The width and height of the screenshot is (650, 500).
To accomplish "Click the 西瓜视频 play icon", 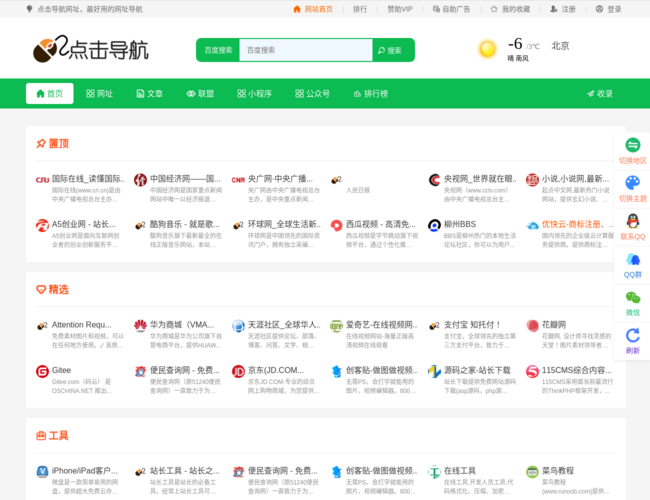I will click(x=336, y=225).
